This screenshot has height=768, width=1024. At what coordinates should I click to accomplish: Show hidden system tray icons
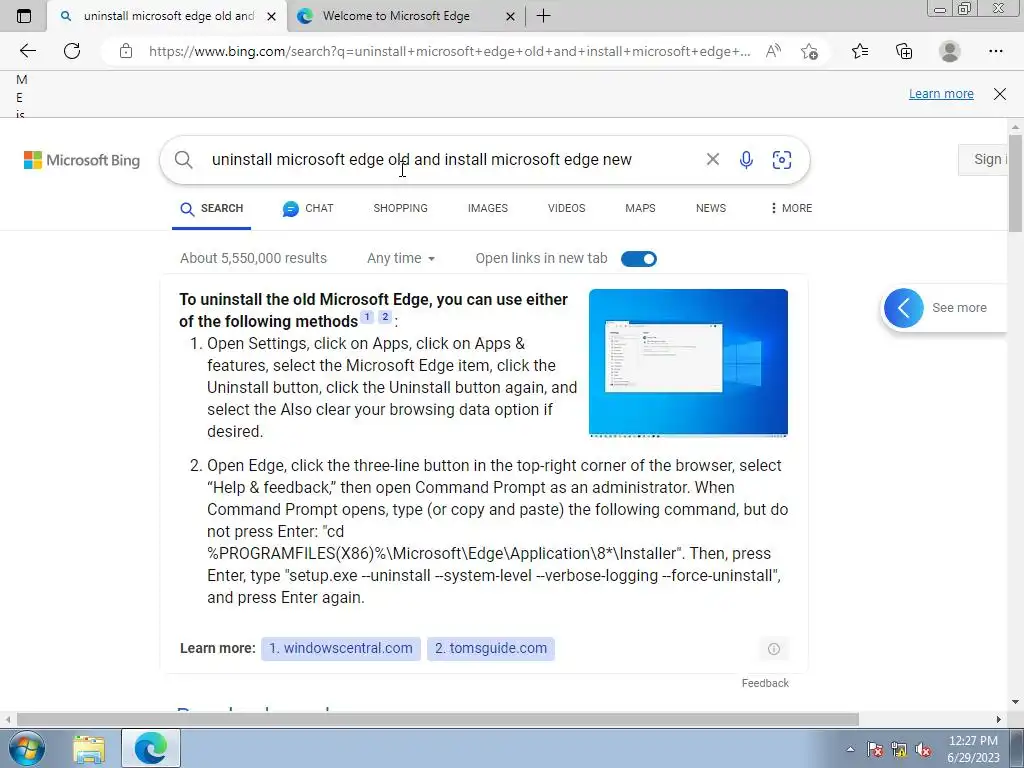click(850, 749)
